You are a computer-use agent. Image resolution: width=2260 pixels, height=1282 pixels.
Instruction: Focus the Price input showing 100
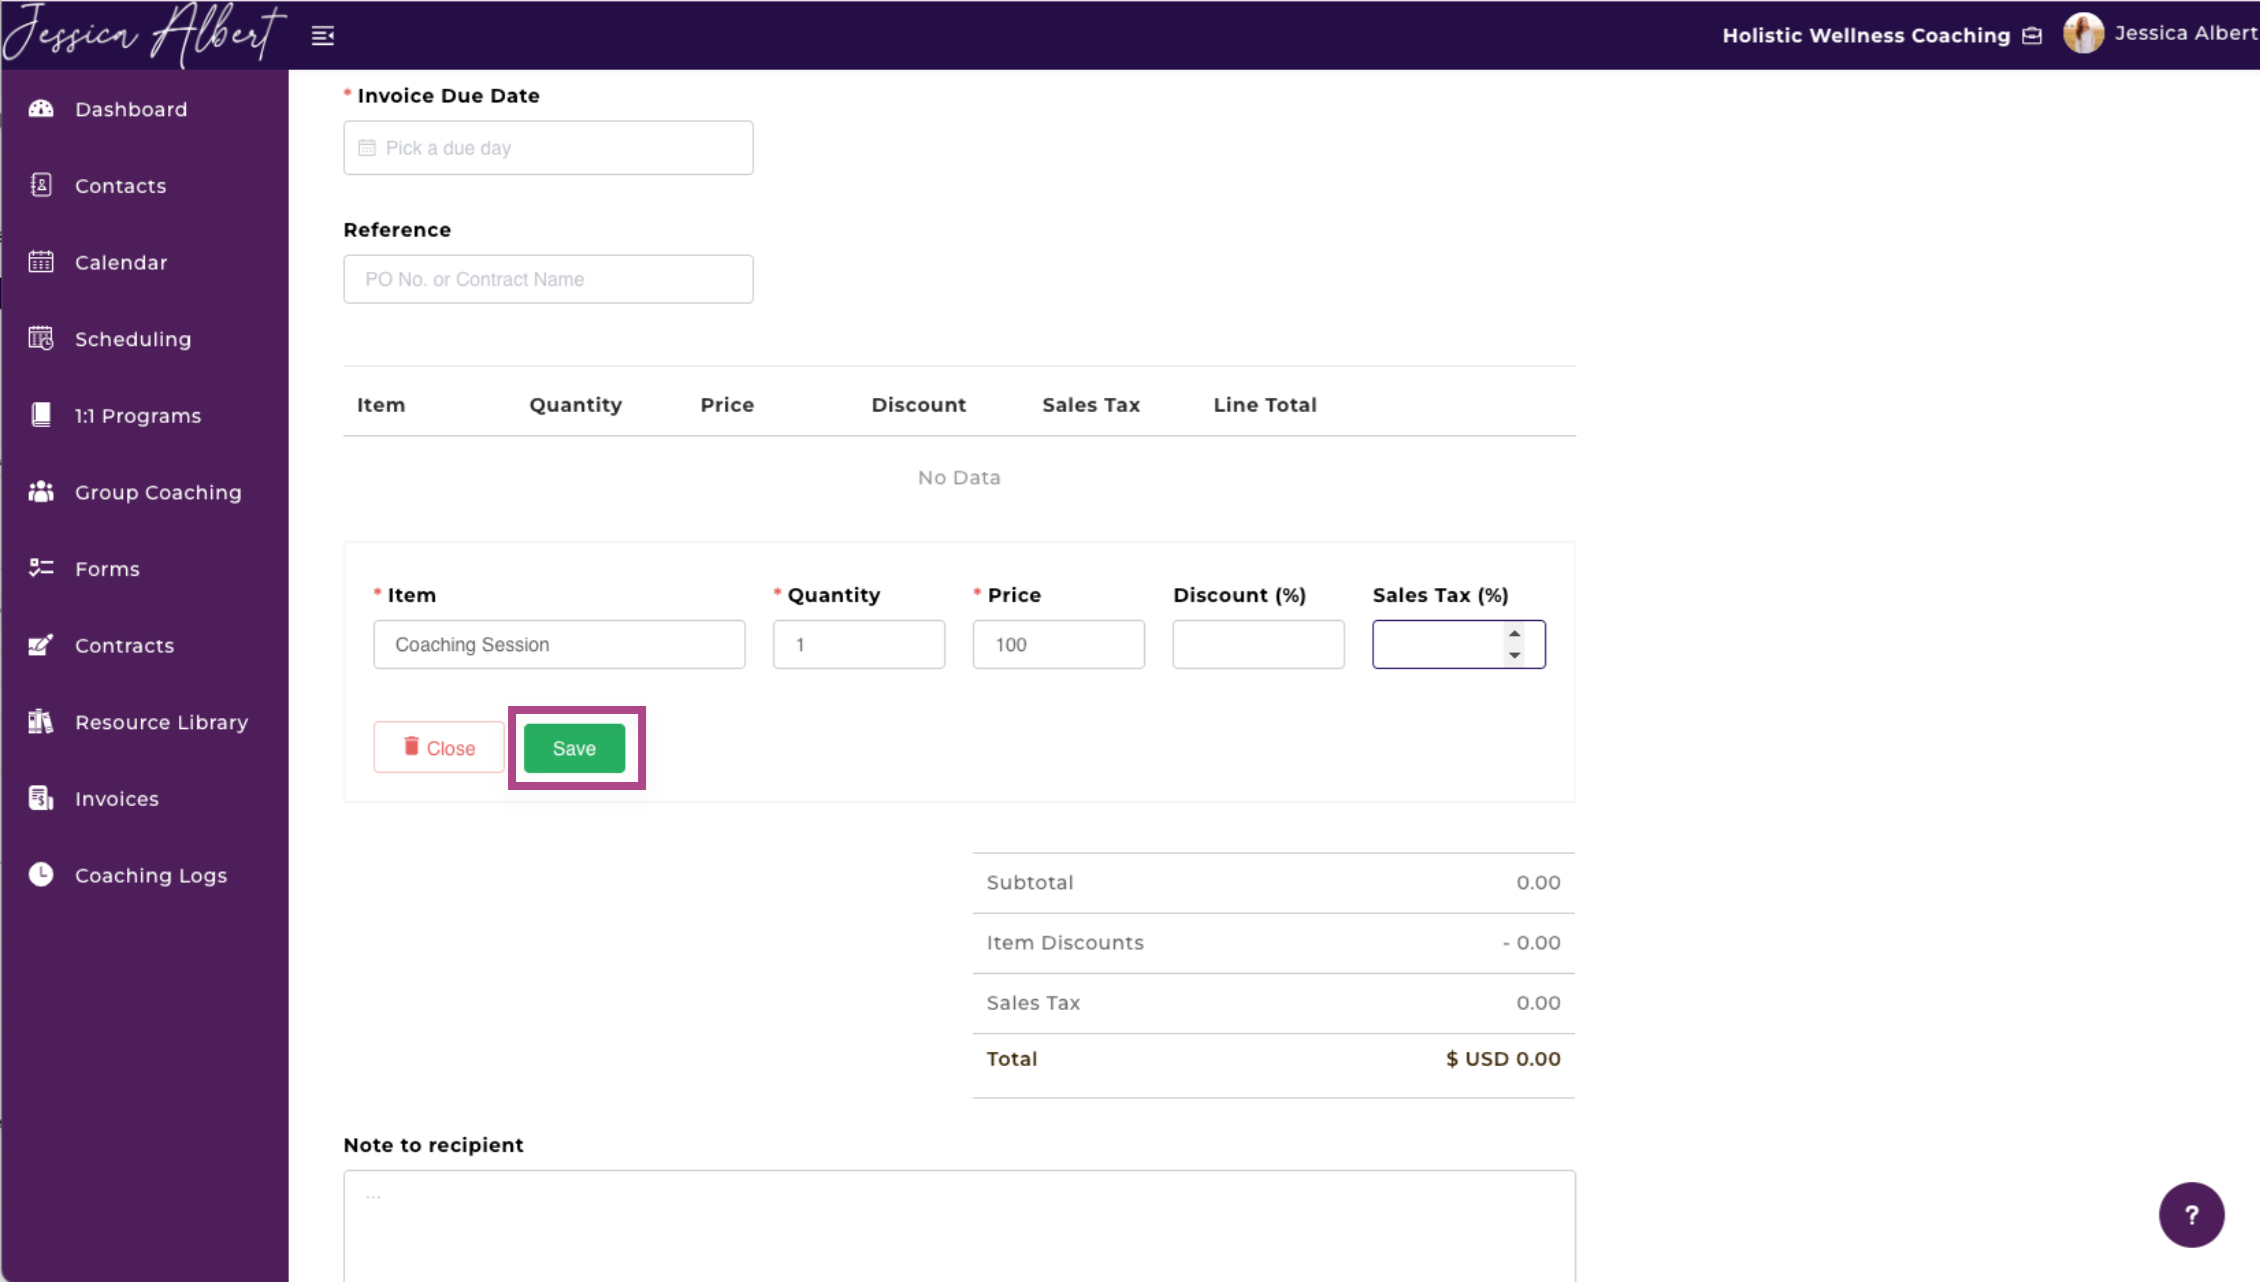pos(1058,644)
